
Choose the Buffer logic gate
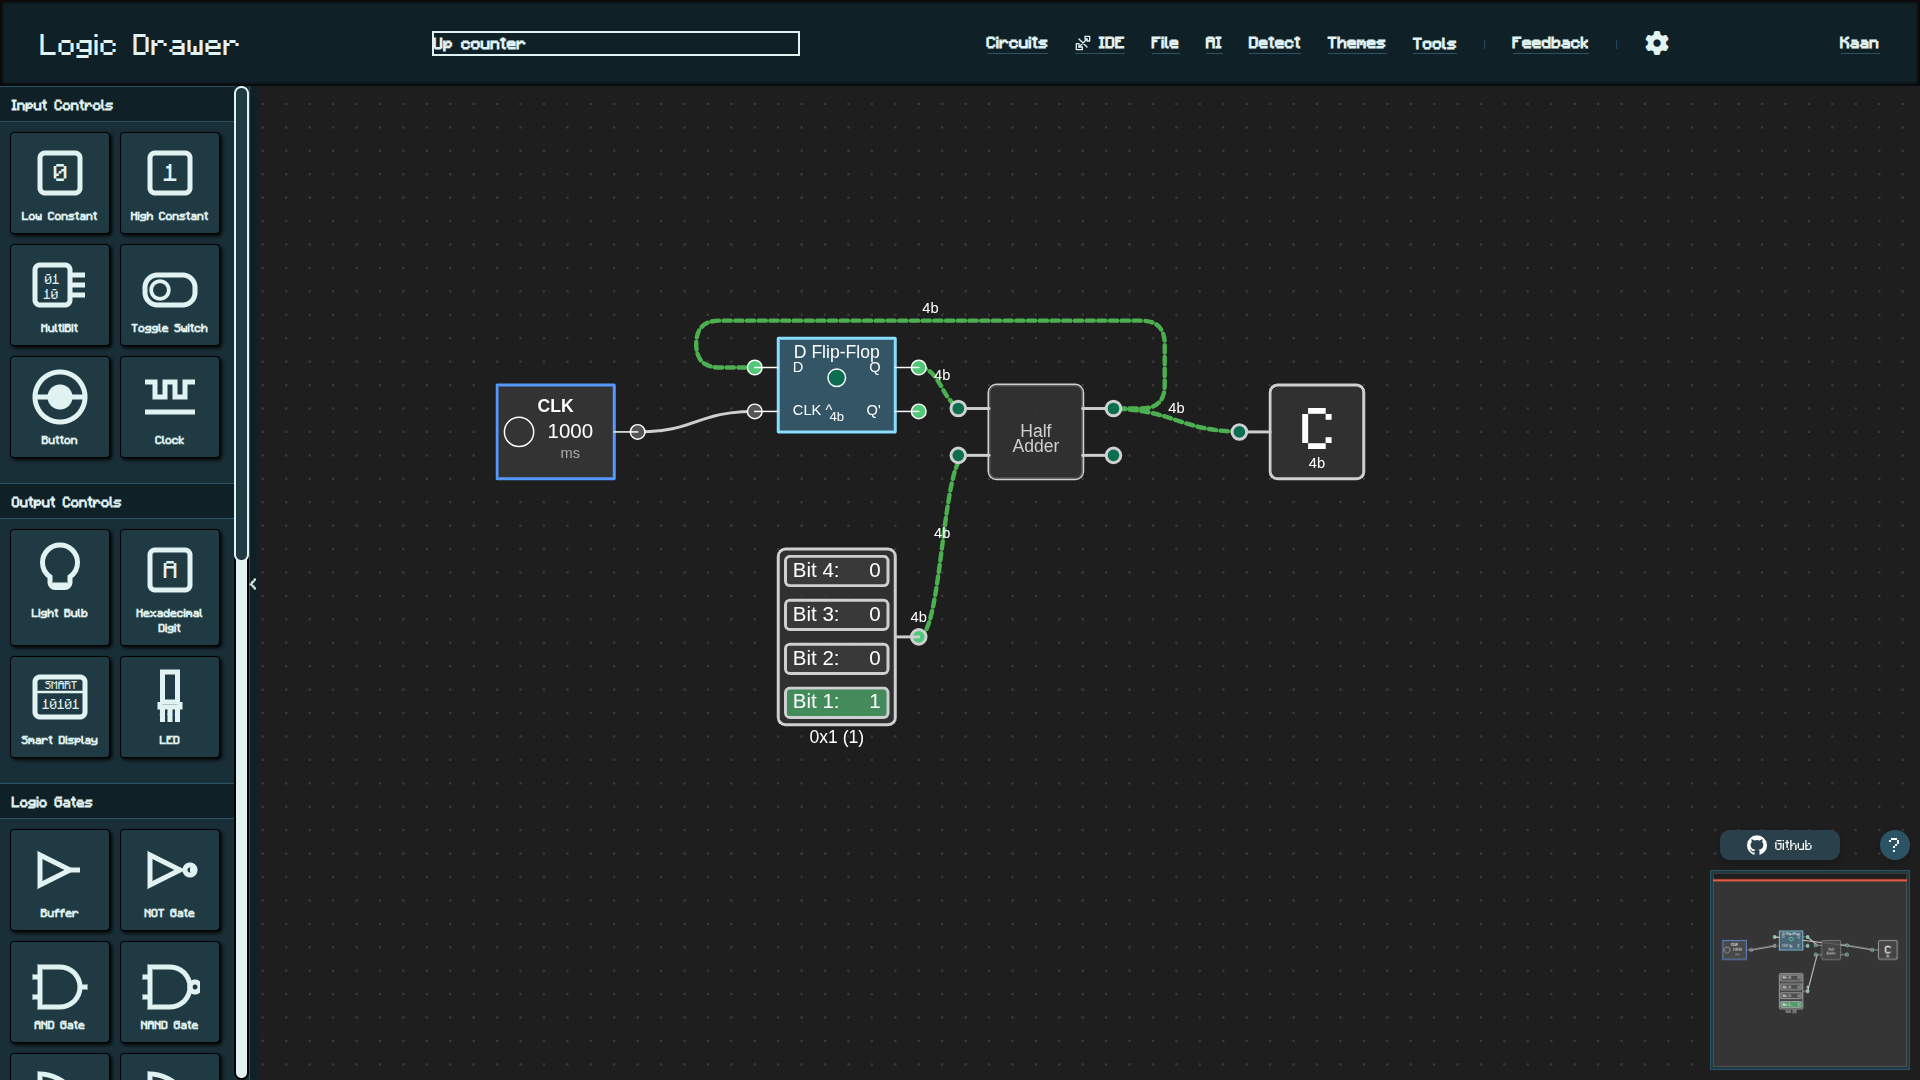[x=60, y=880]
